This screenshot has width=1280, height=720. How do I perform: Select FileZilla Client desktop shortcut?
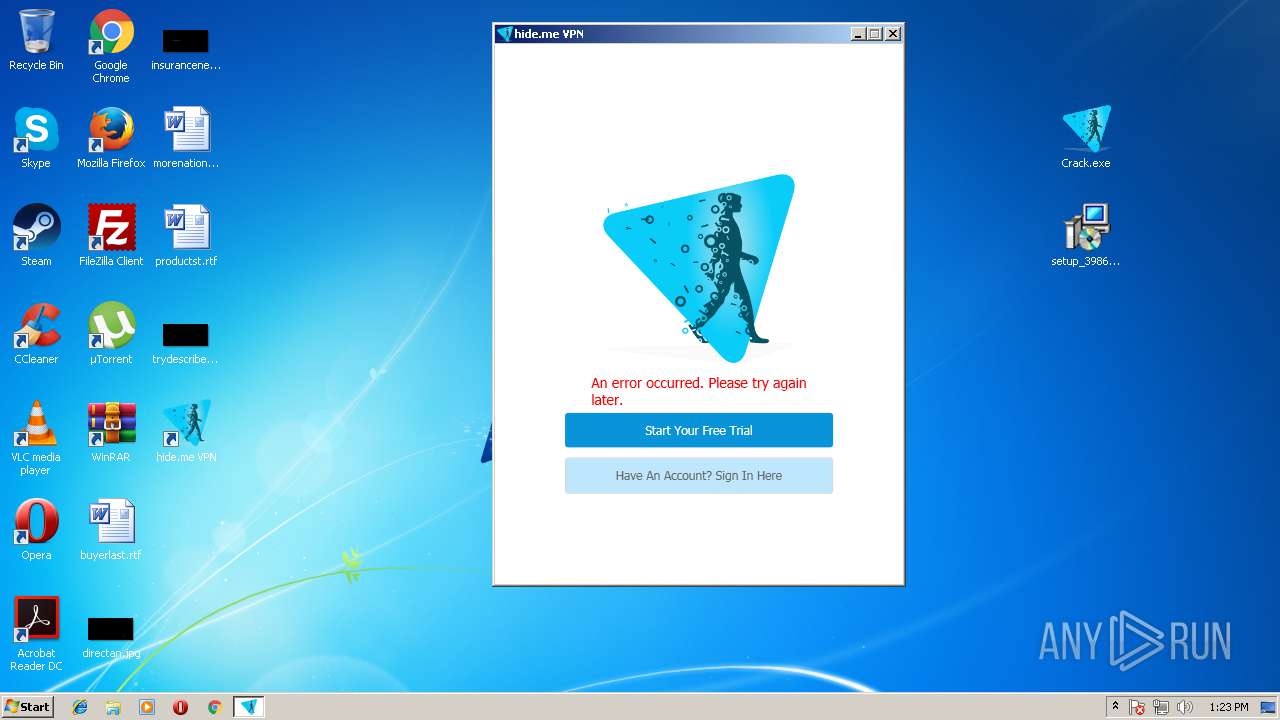(x=111, y=236)
